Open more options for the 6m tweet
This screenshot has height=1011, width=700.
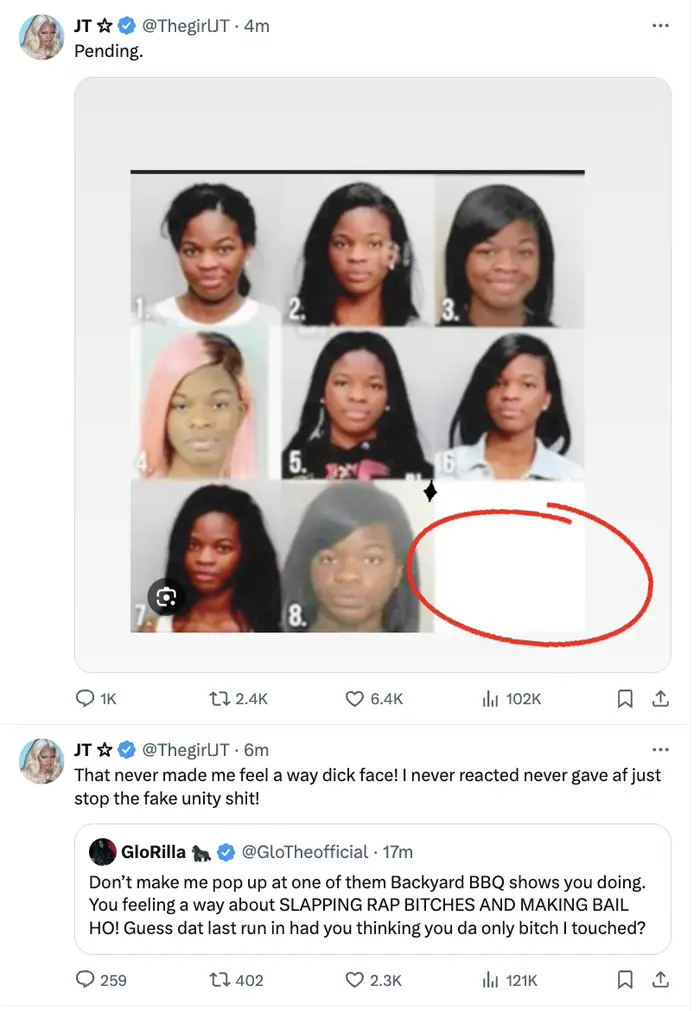660,749
